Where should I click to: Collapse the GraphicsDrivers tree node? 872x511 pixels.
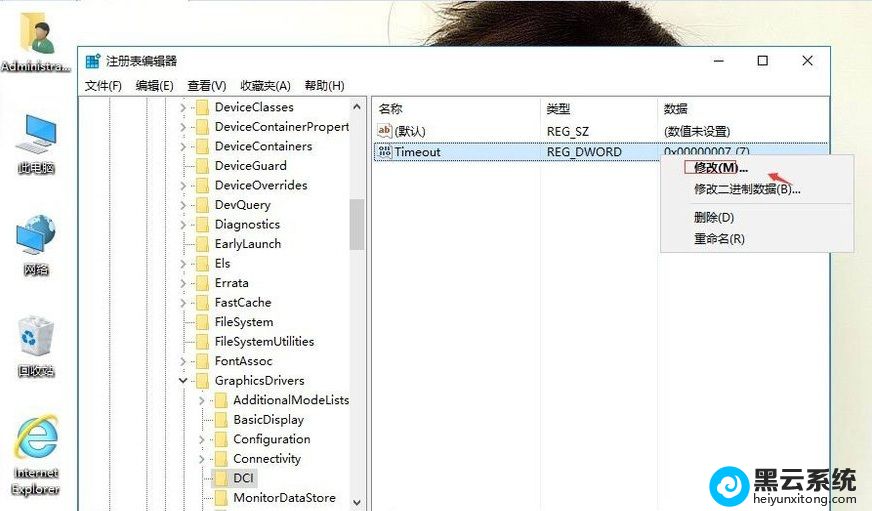[x=183, y=381]
